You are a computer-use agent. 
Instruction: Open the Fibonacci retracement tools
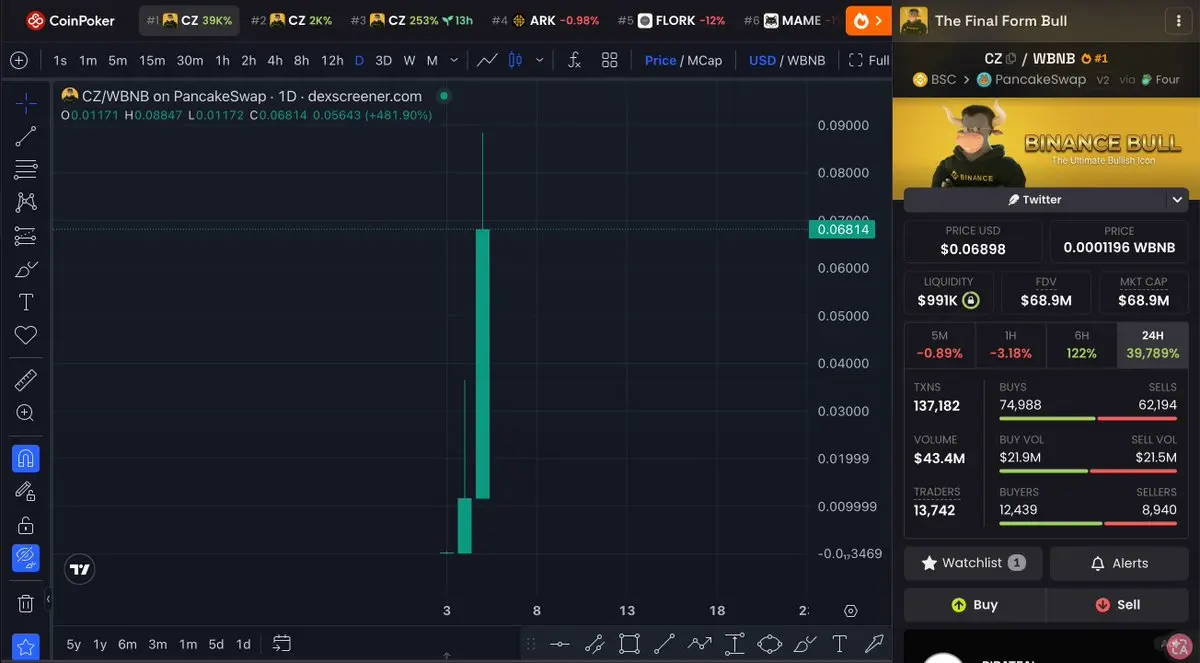point(26,169)
